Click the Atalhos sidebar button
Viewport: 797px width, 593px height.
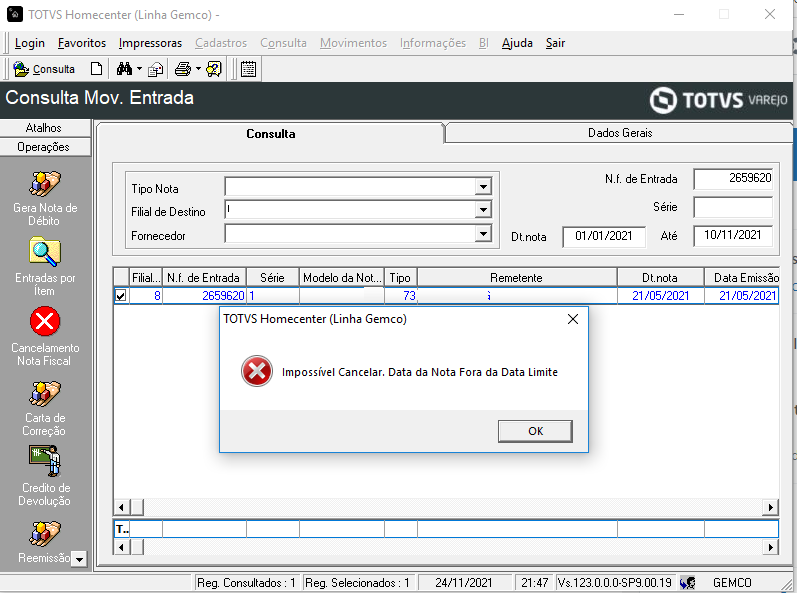[x=45, y=128]
